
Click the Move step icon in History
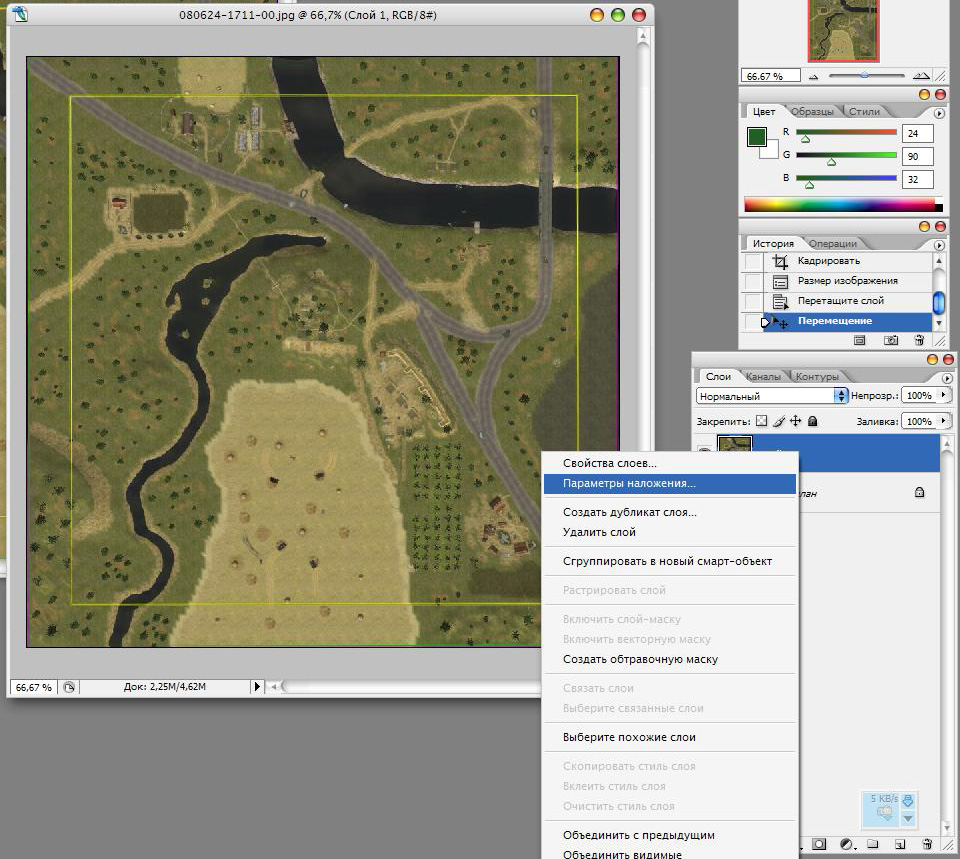(781, 321)
